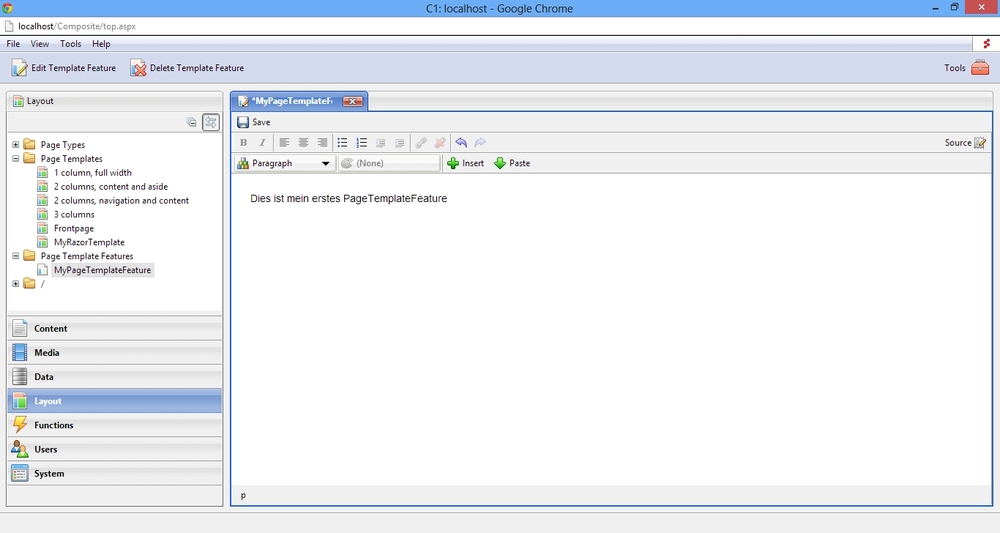
Task: Expand the Page Types folder
Action: click(16, 145)
